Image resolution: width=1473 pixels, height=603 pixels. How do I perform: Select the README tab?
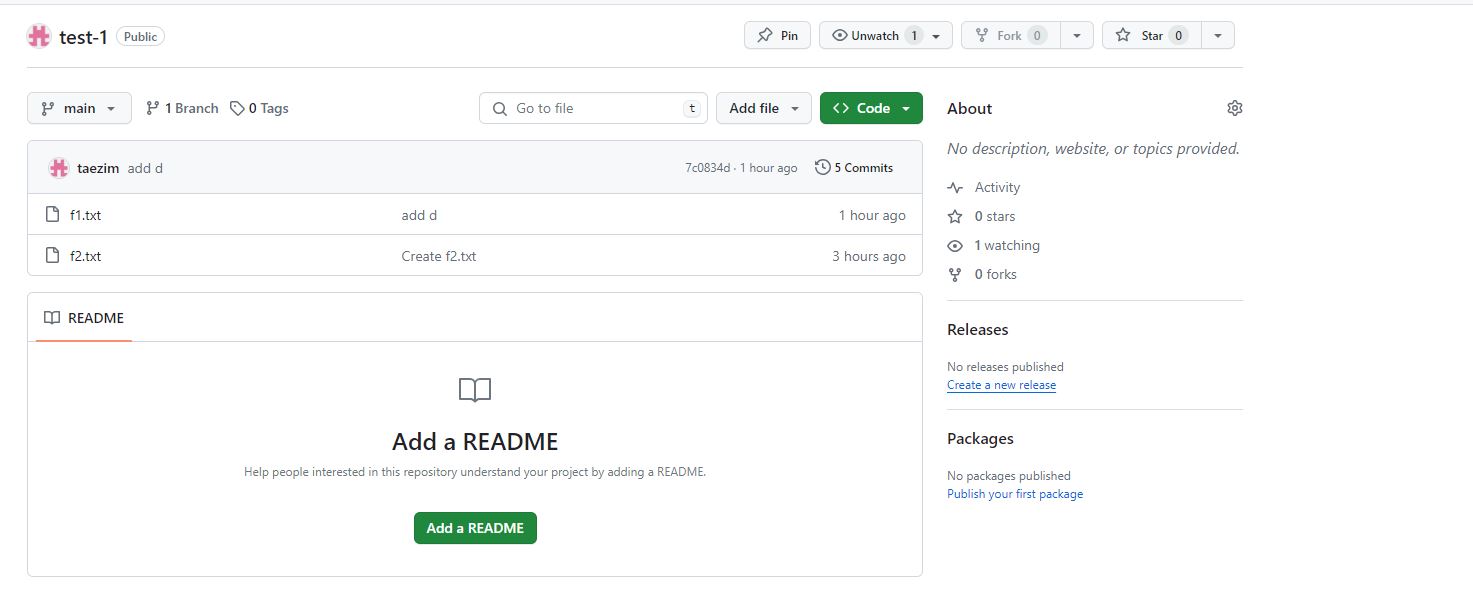pos(84,318)
